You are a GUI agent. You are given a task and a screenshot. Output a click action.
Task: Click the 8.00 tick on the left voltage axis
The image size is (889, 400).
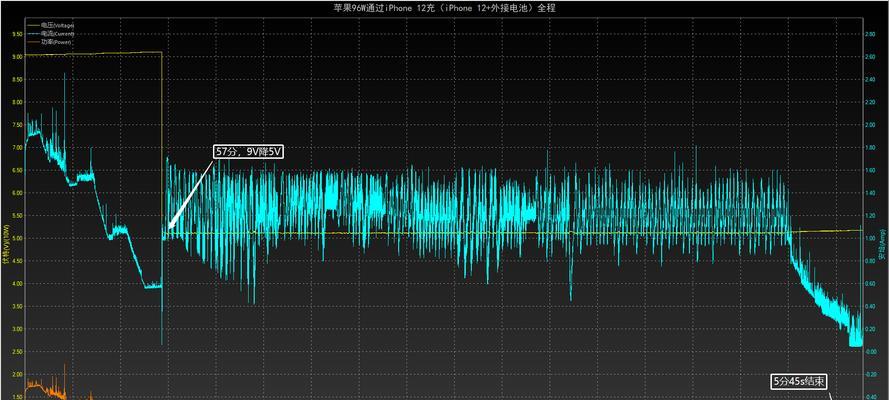pos(17,102)
